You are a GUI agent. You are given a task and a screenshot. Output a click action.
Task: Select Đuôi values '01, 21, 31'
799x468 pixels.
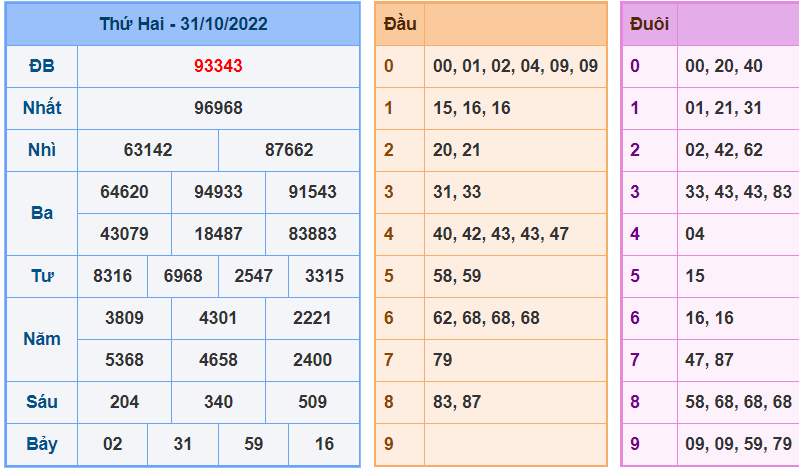(724, 108)
